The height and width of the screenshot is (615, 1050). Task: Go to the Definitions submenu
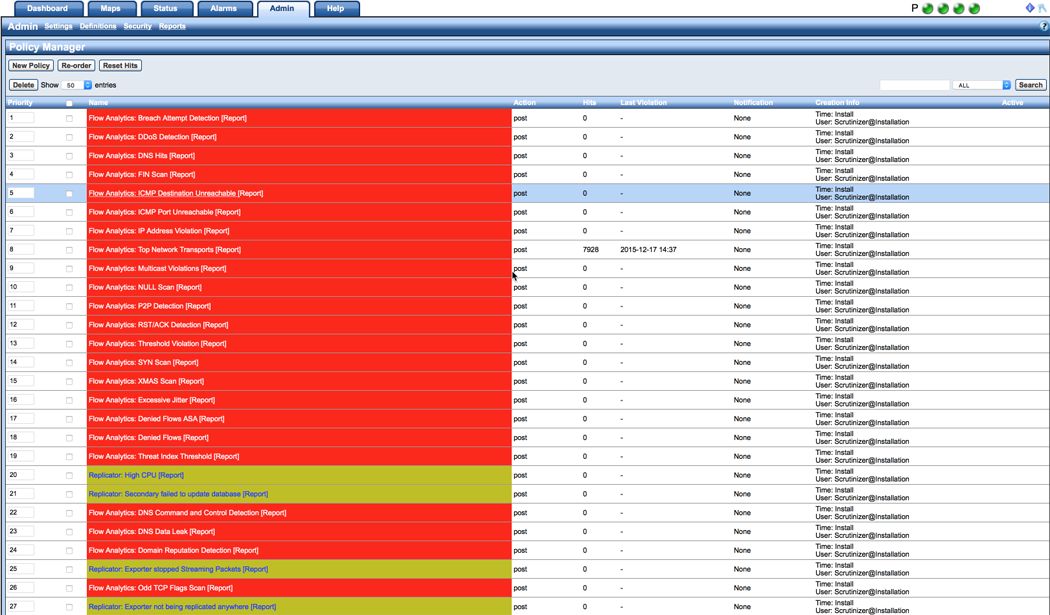(x=98, y=27)
